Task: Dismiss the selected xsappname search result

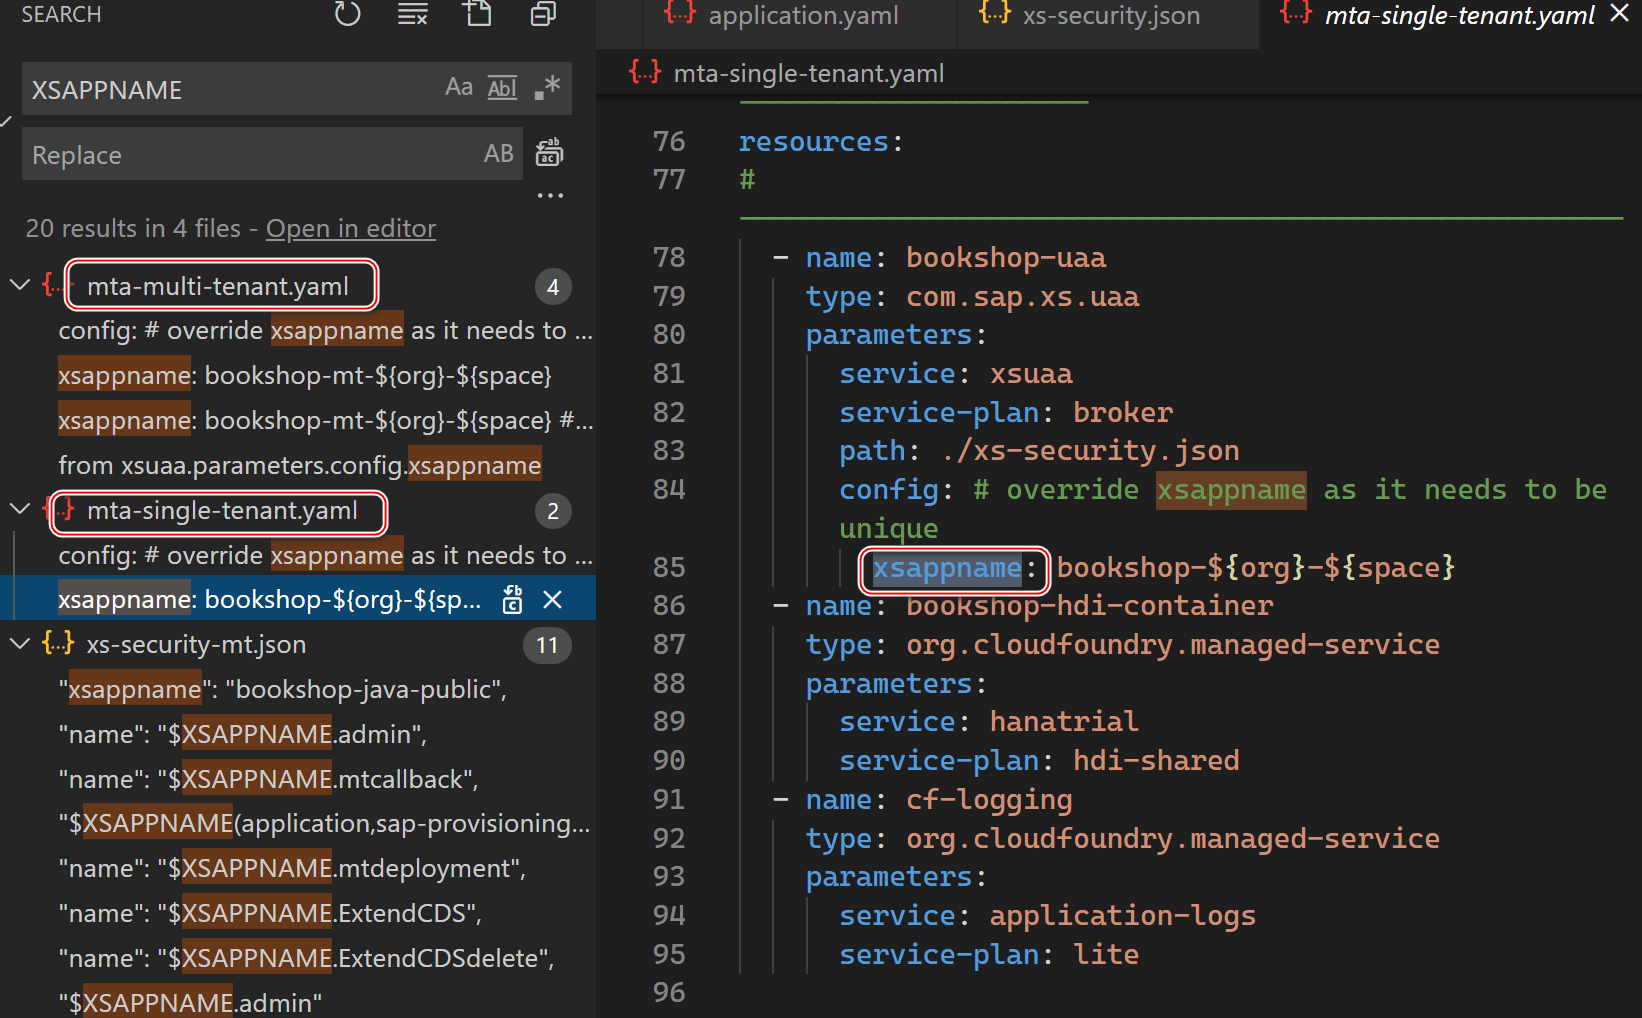Action: pos(552,599)
